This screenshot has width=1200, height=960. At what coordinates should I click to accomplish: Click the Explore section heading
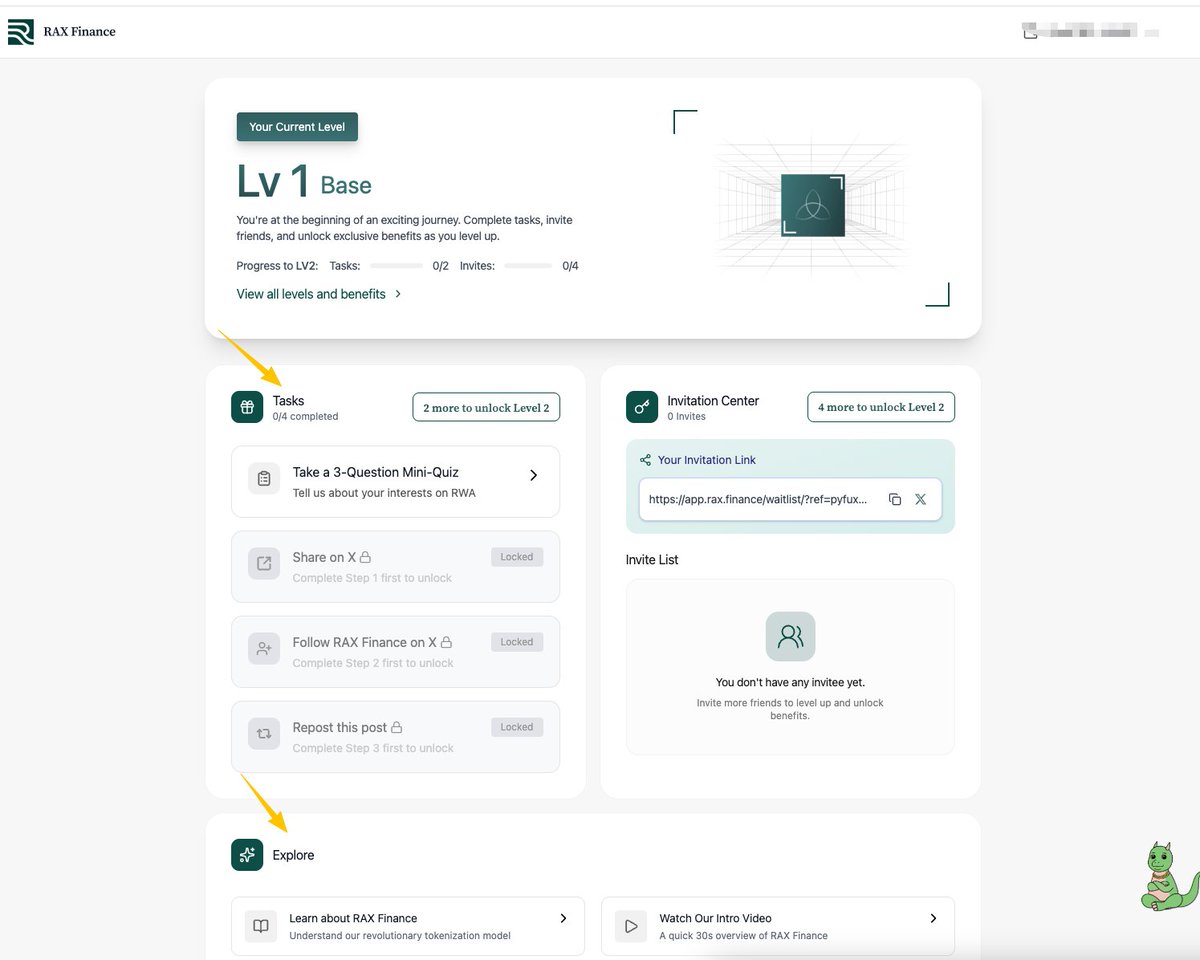pyautogui.click(x=293, y=855)
